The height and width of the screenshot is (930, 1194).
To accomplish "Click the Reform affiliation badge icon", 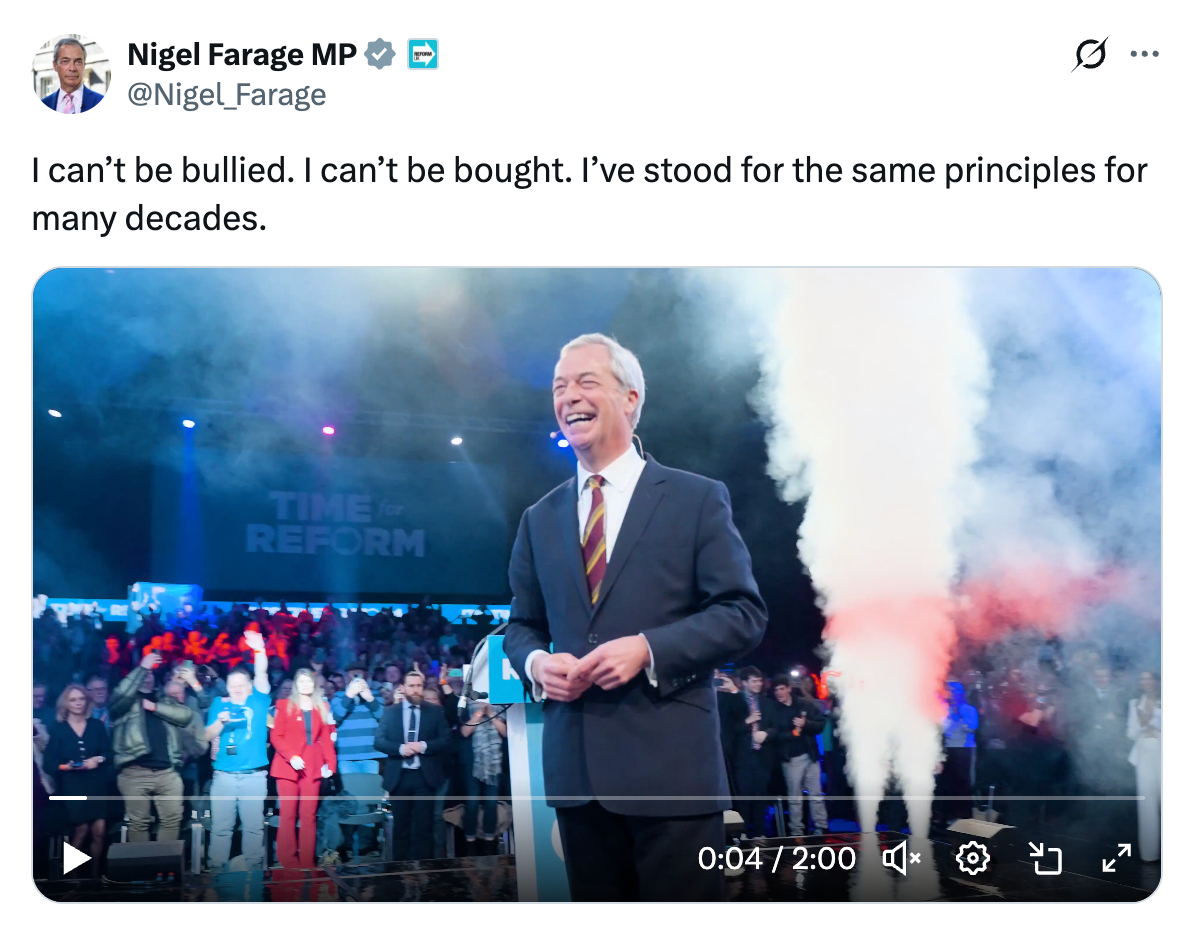I will tap(423, 55).
